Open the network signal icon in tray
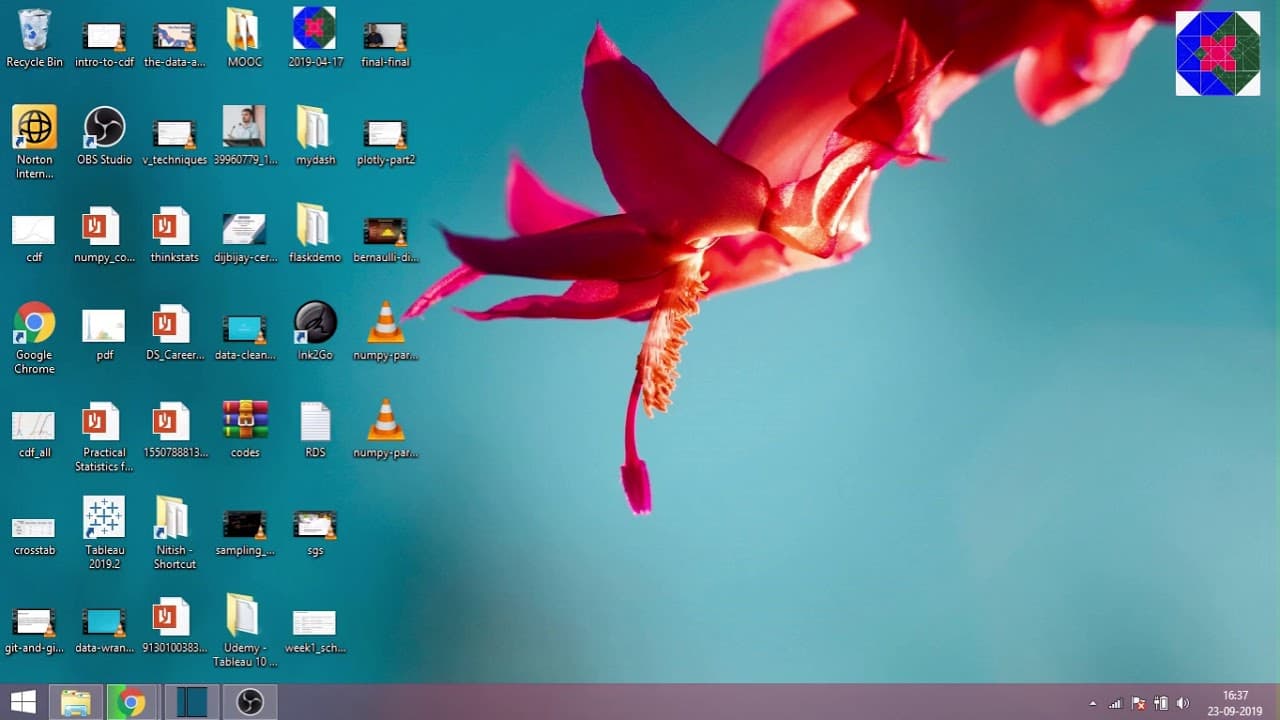 (x=1115, y=703)
